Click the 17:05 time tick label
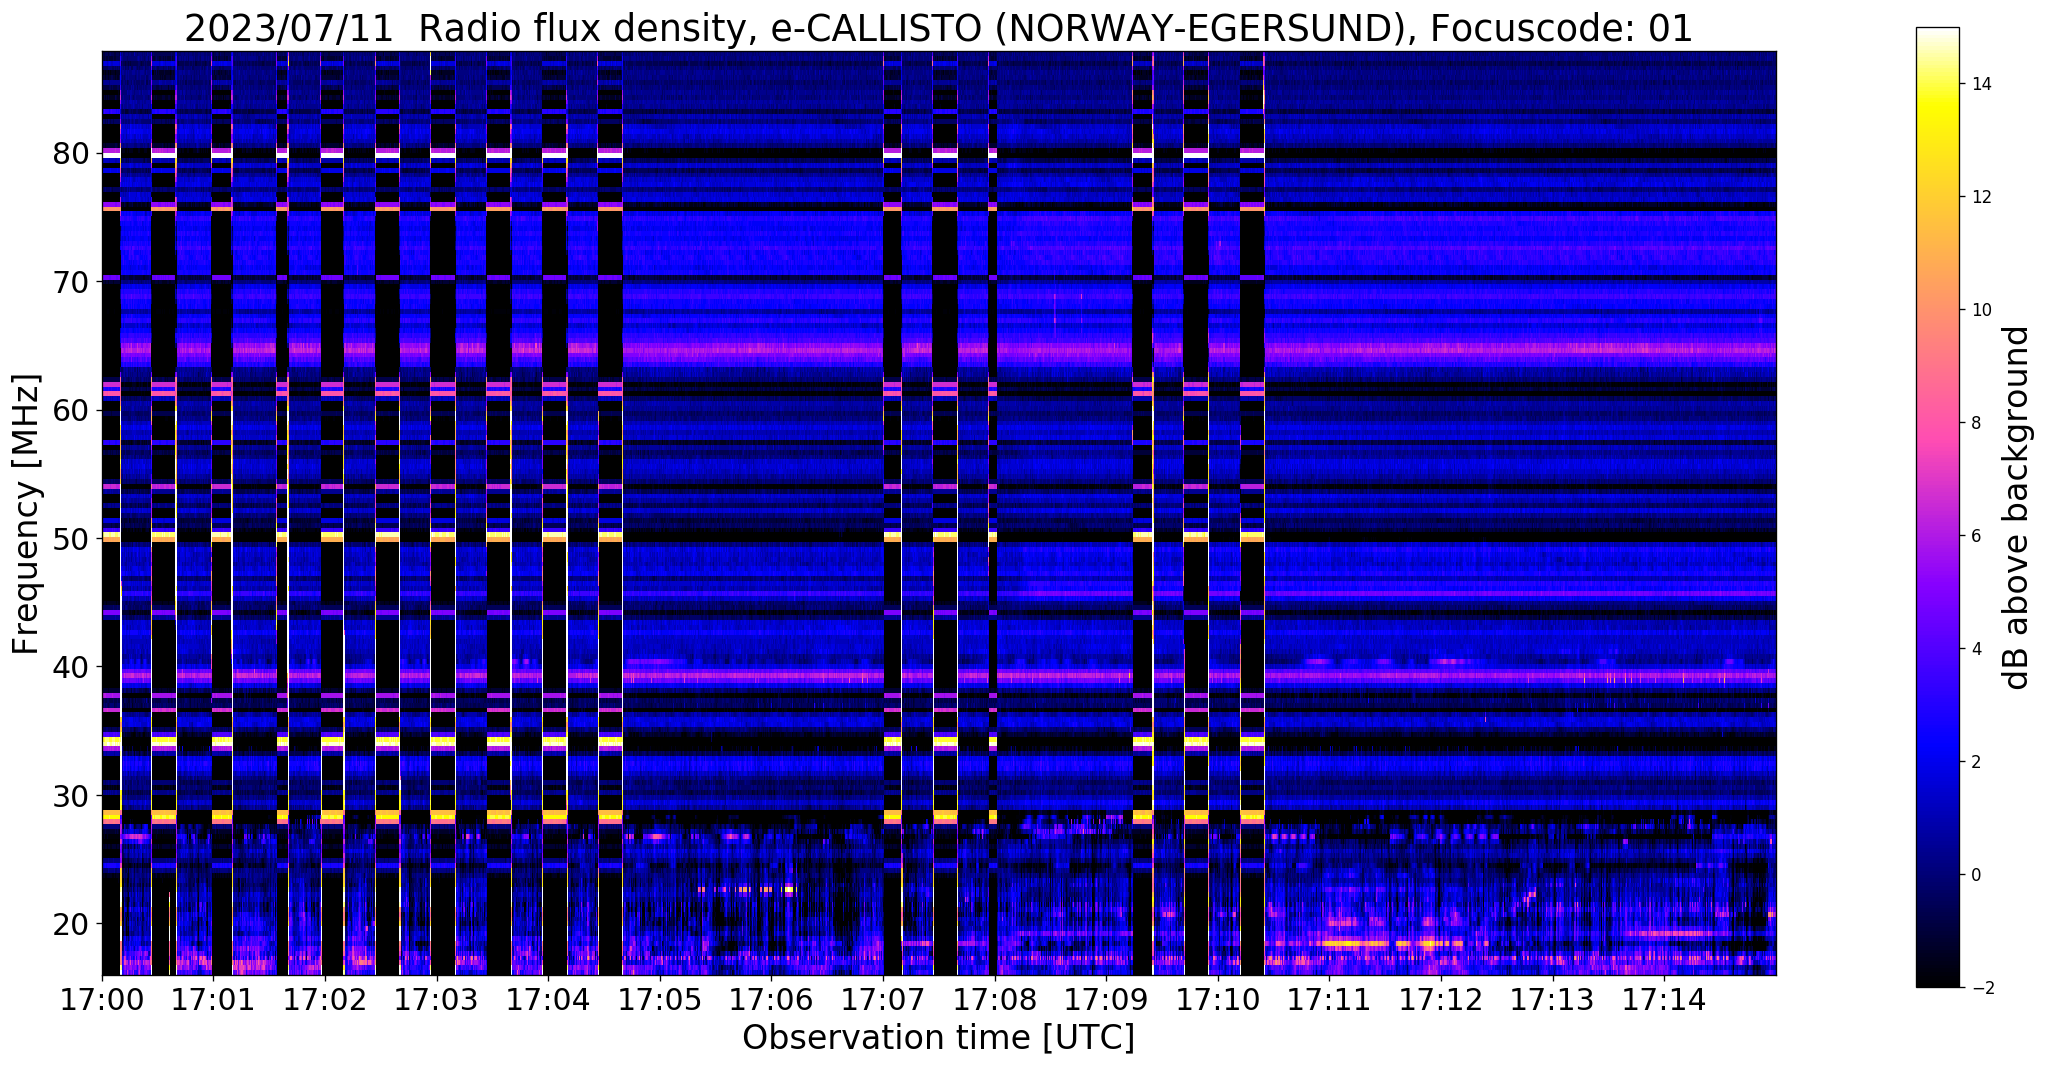The height and width of the screenshot is (1067, 2047). (x=660, y=999)
